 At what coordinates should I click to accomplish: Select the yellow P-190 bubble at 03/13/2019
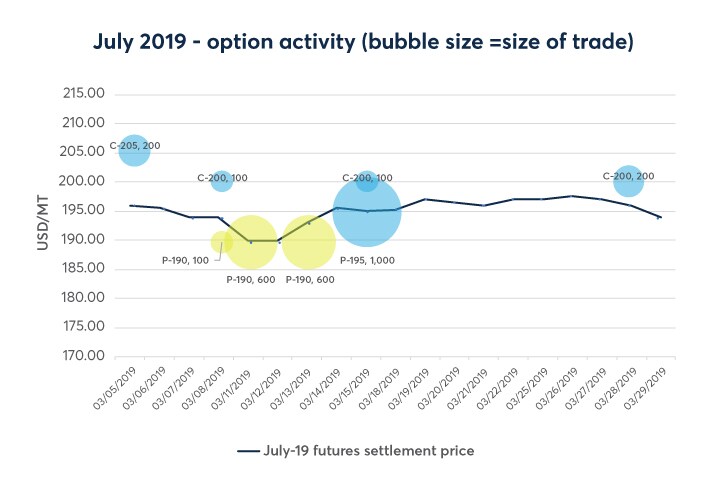tap(308, 242)
